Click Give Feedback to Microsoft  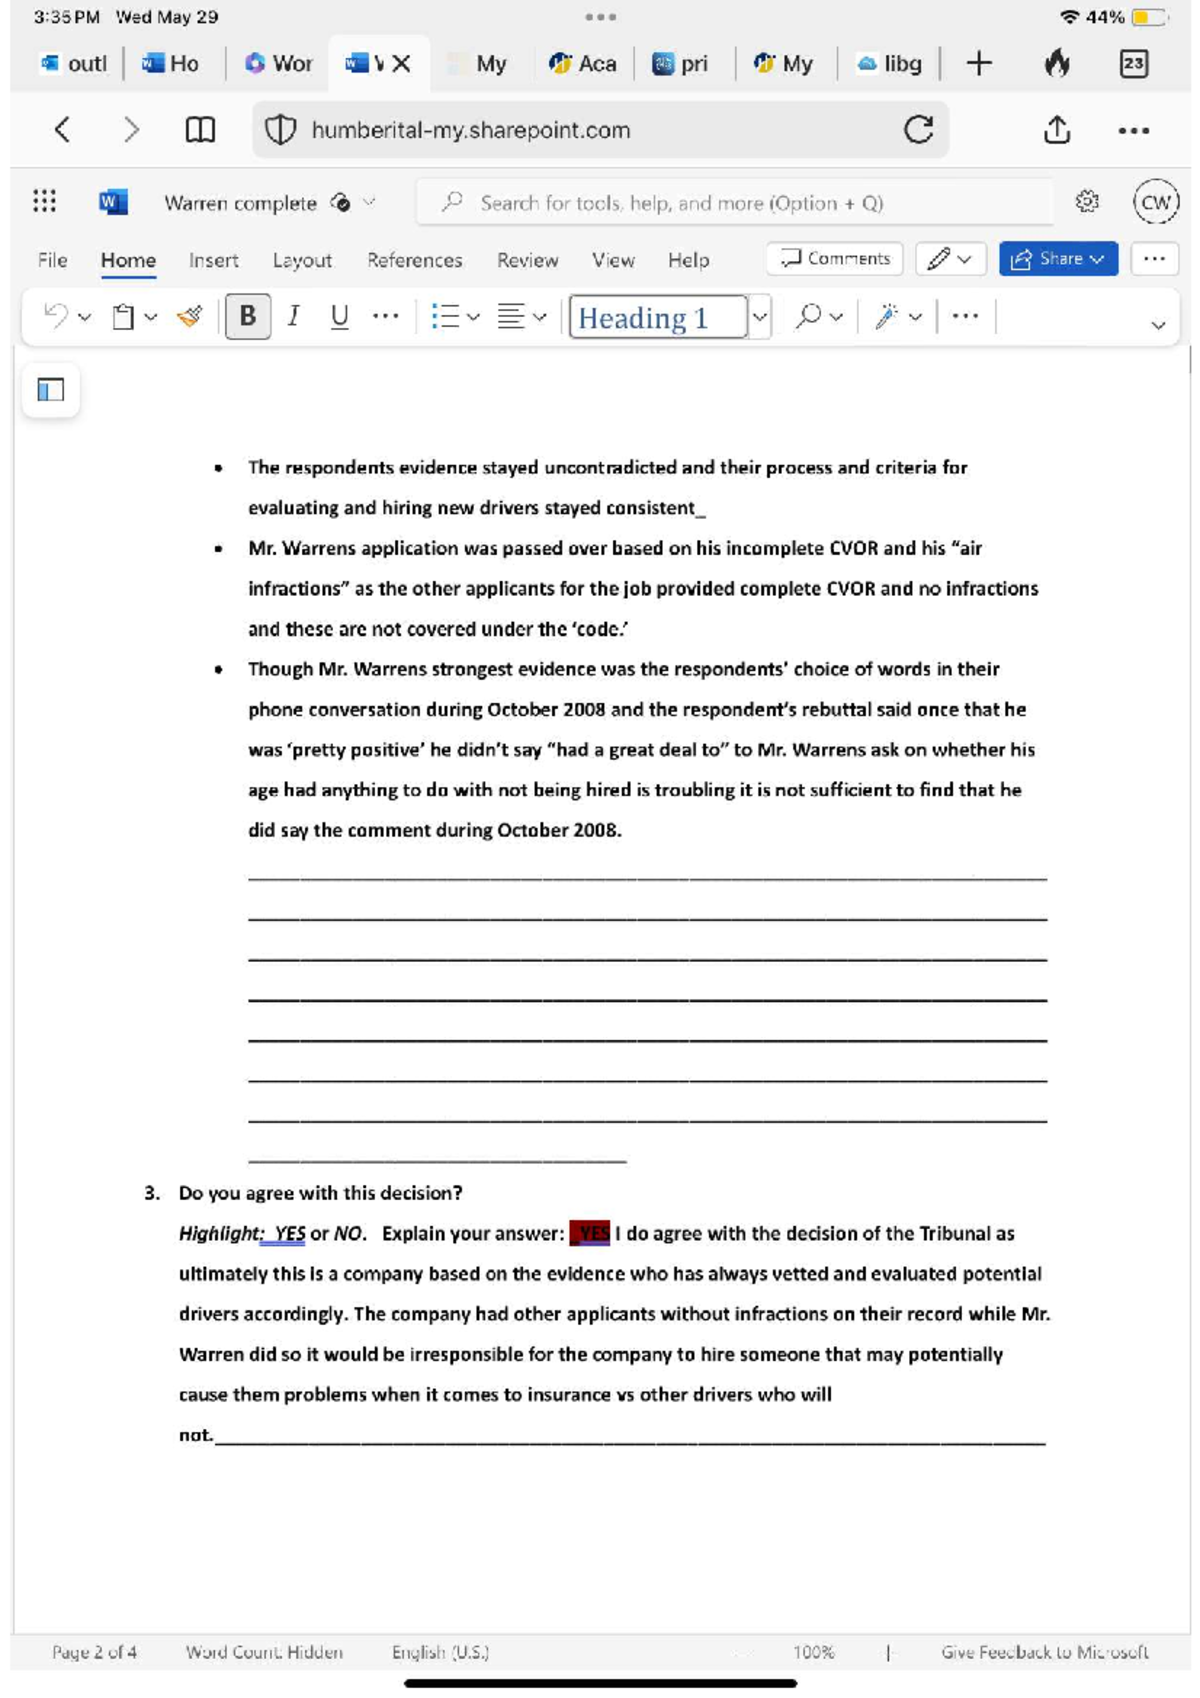coord(1044,1653)
